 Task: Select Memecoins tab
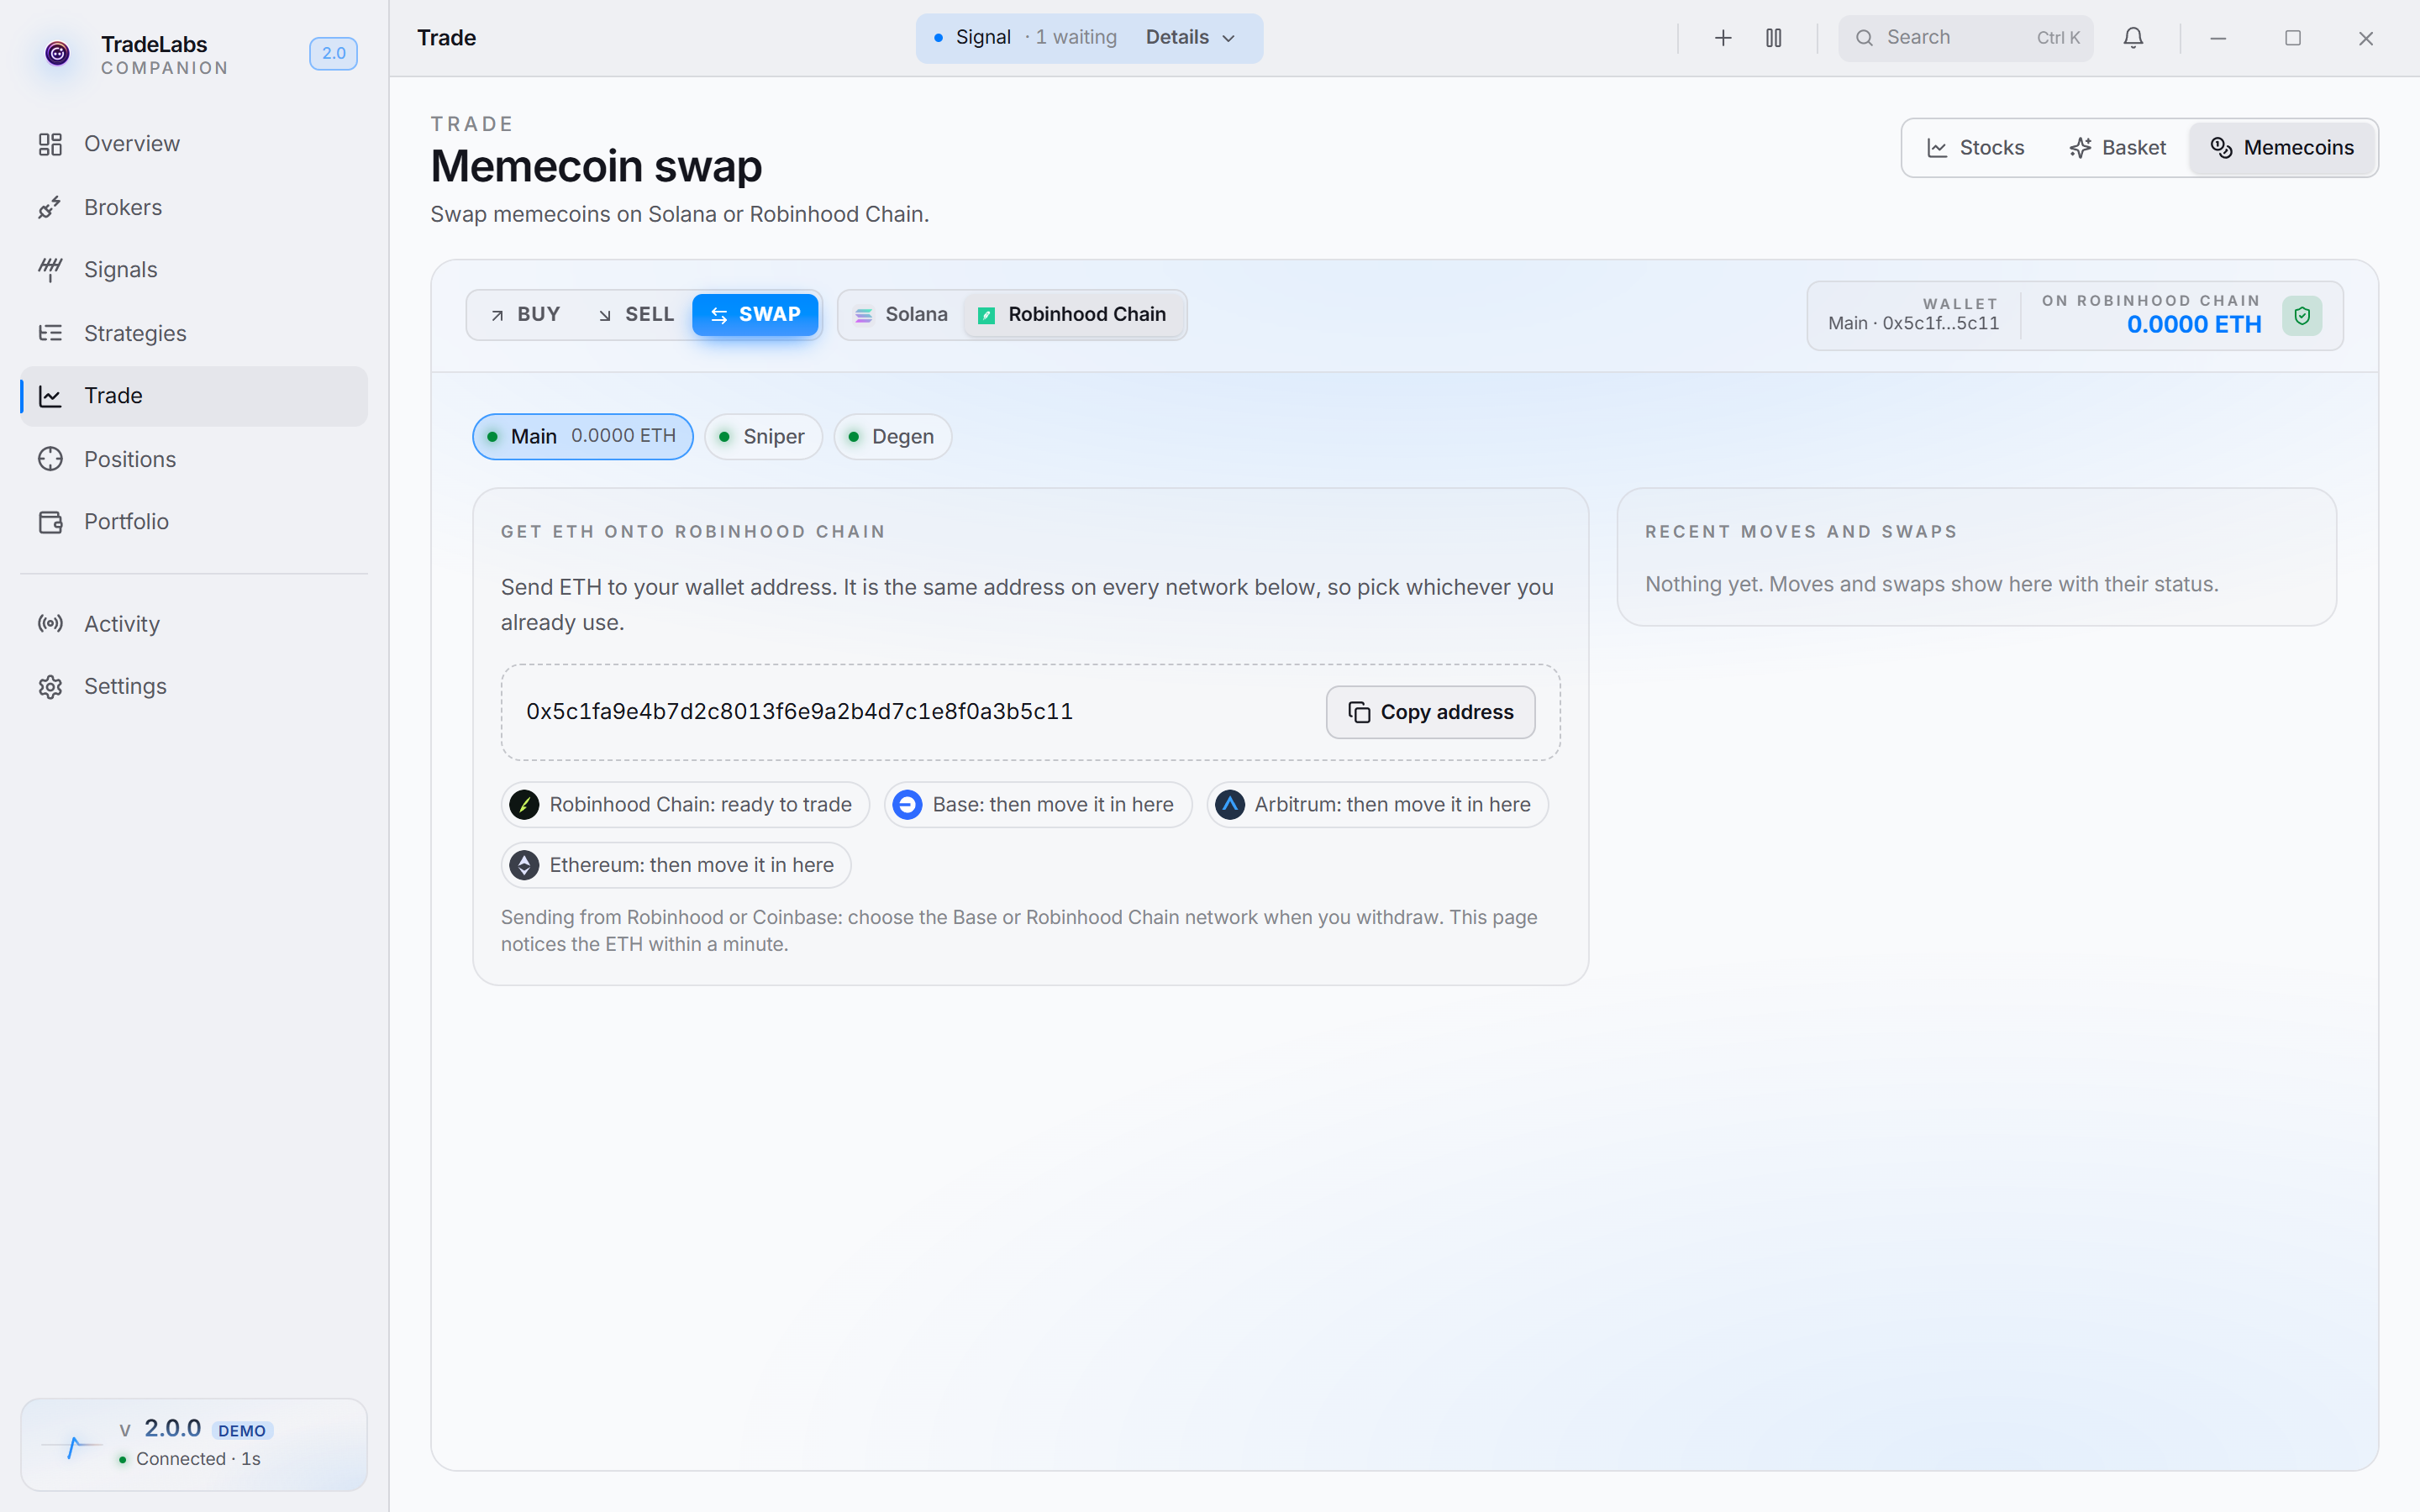pos(2282,148)
